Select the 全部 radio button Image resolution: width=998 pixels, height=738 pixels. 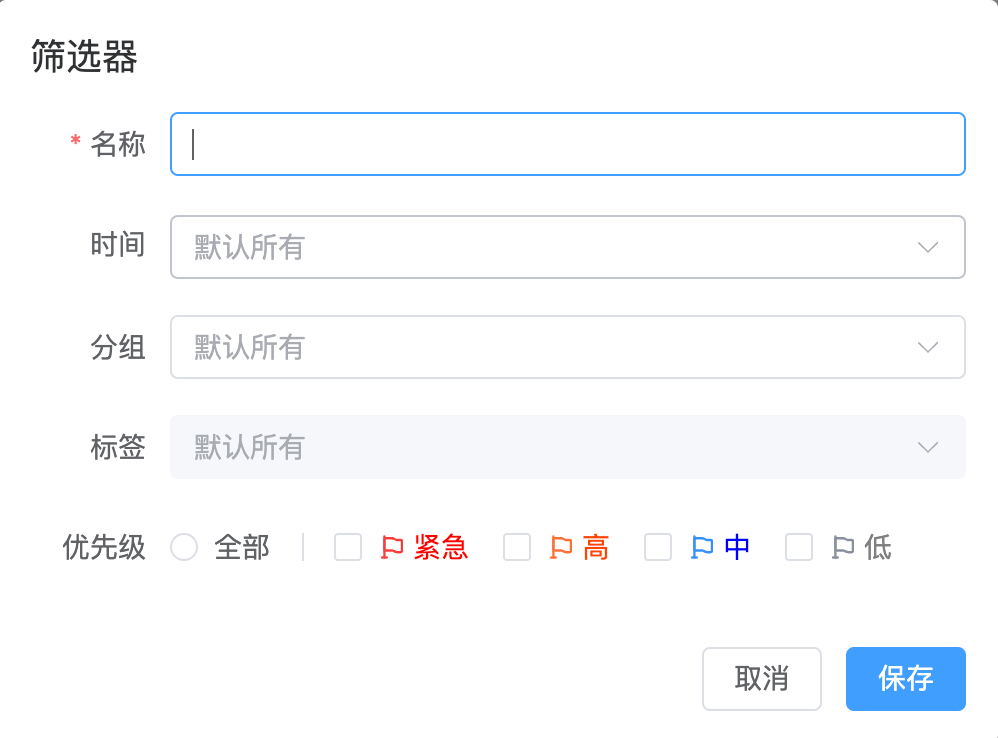tap(184, 547)
